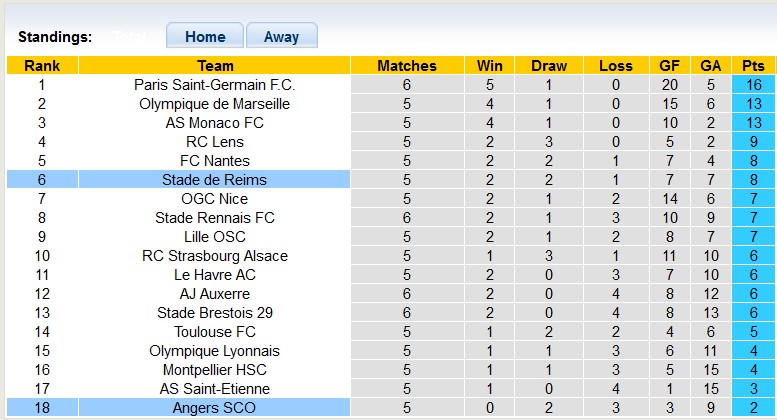Switch to the Home standings tab
This screenshot has width=777, height=420.
click(205, 36)
